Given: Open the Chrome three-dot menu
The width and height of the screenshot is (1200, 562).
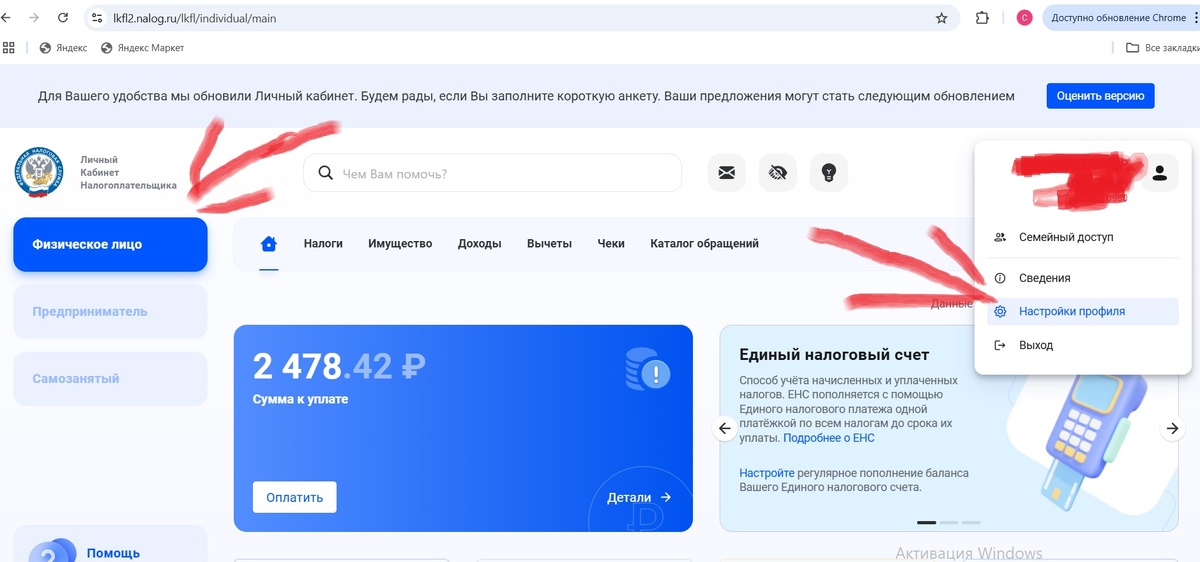Looking at the screenshot, I should (x=1195, y=18).
